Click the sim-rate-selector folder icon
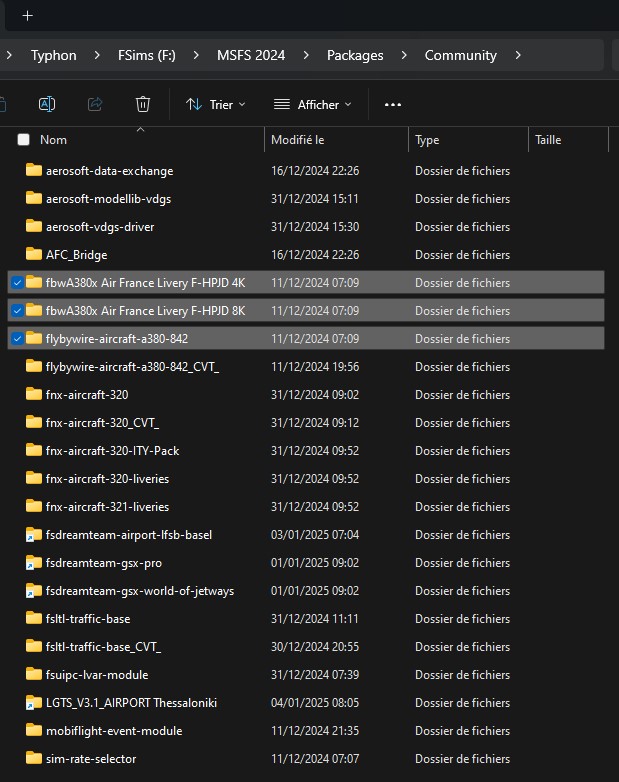The width and height of the screenshot is (619, 782). pyautogui.click(x=33, y=758)
